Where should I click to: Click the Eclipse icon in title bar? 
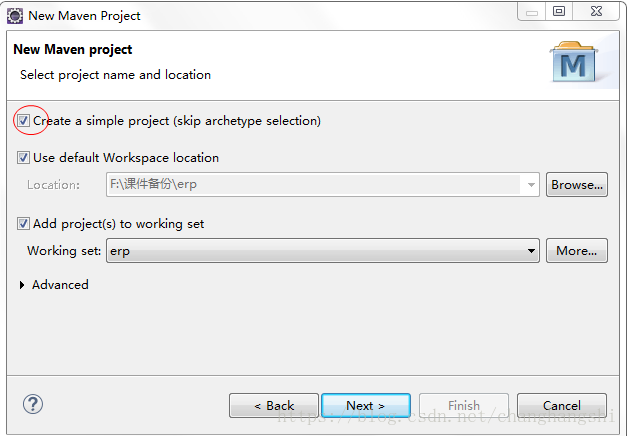15,16
